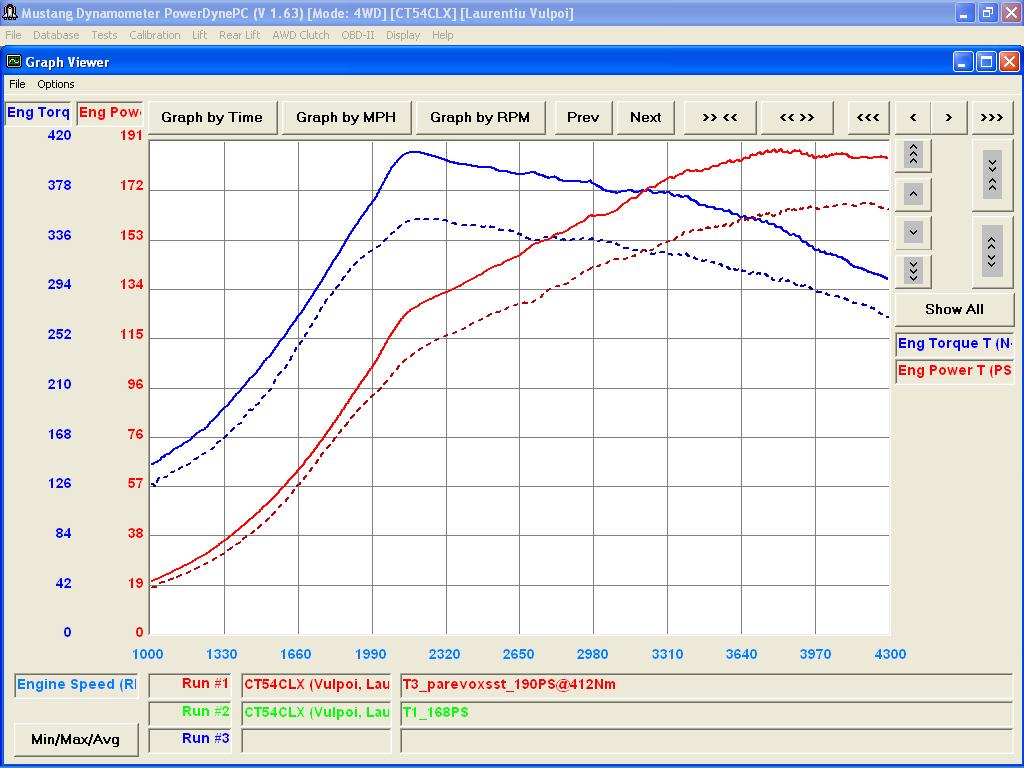Toggle the Eng Torque T legend entry
The image size is (1024, 768).
pyautogui.click(x=954, y=344)
